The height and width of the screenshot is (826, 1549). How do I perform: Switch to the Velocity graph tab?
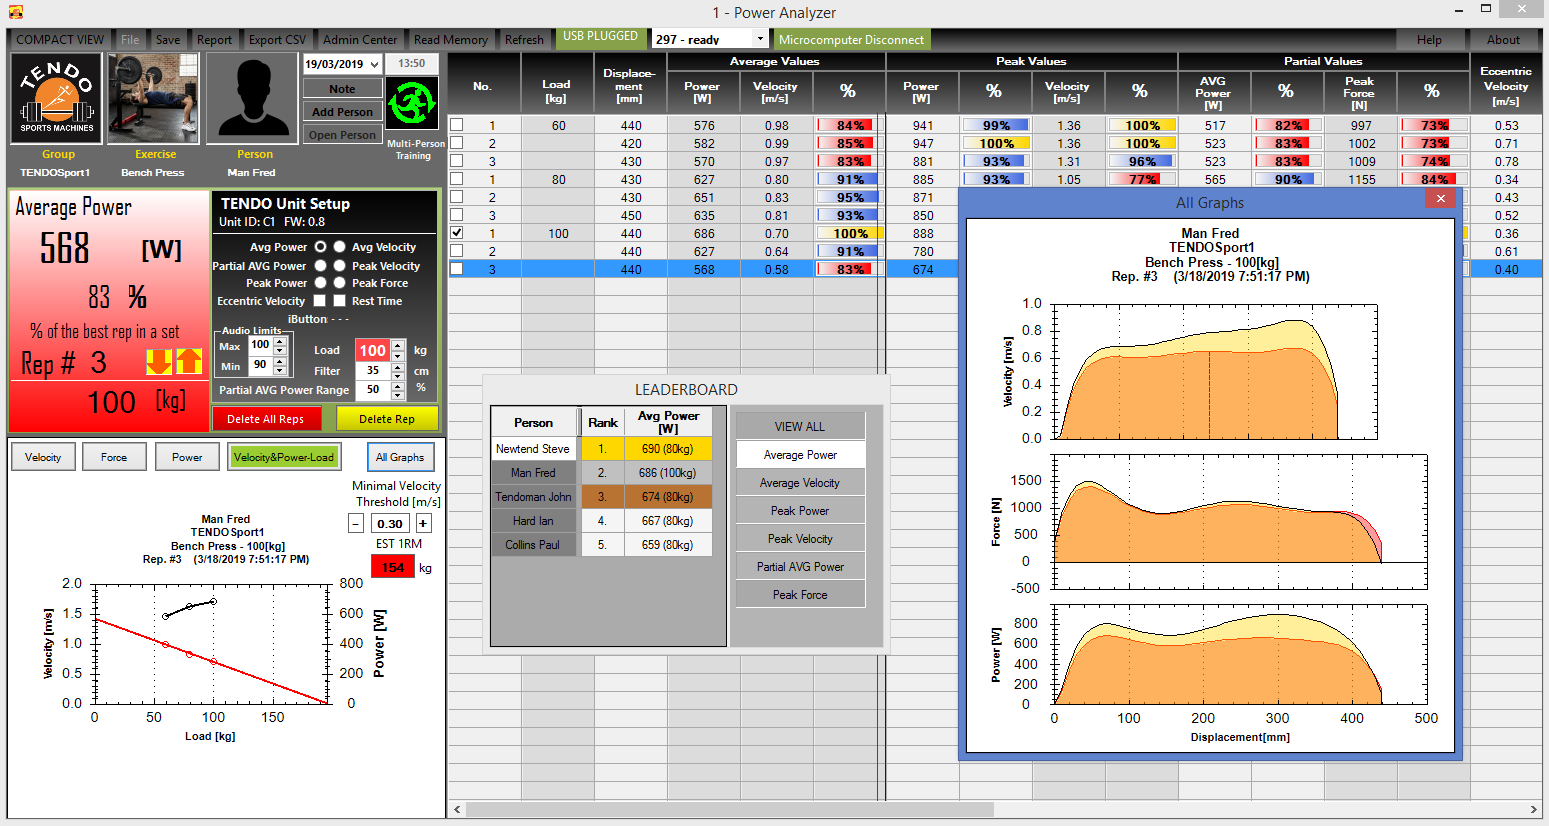[x=43, y=457]
